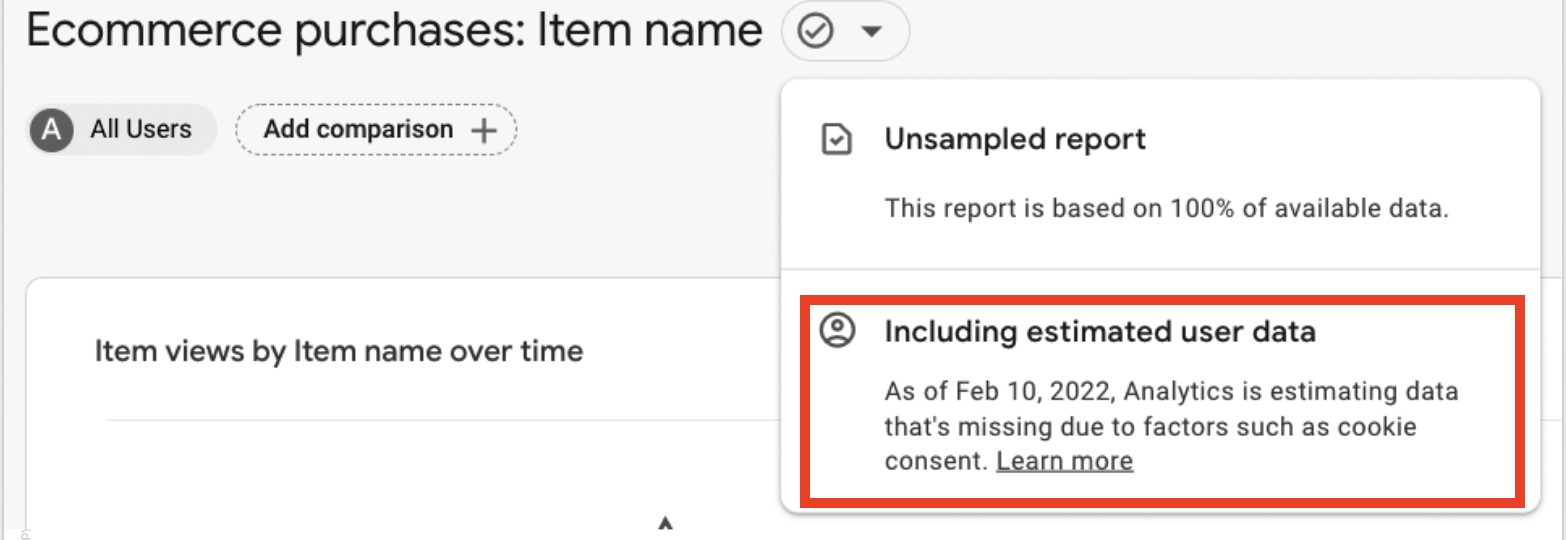Click empty space inside the chart card
Viewport: 1566px width, 540px height.
coord(400,480)
